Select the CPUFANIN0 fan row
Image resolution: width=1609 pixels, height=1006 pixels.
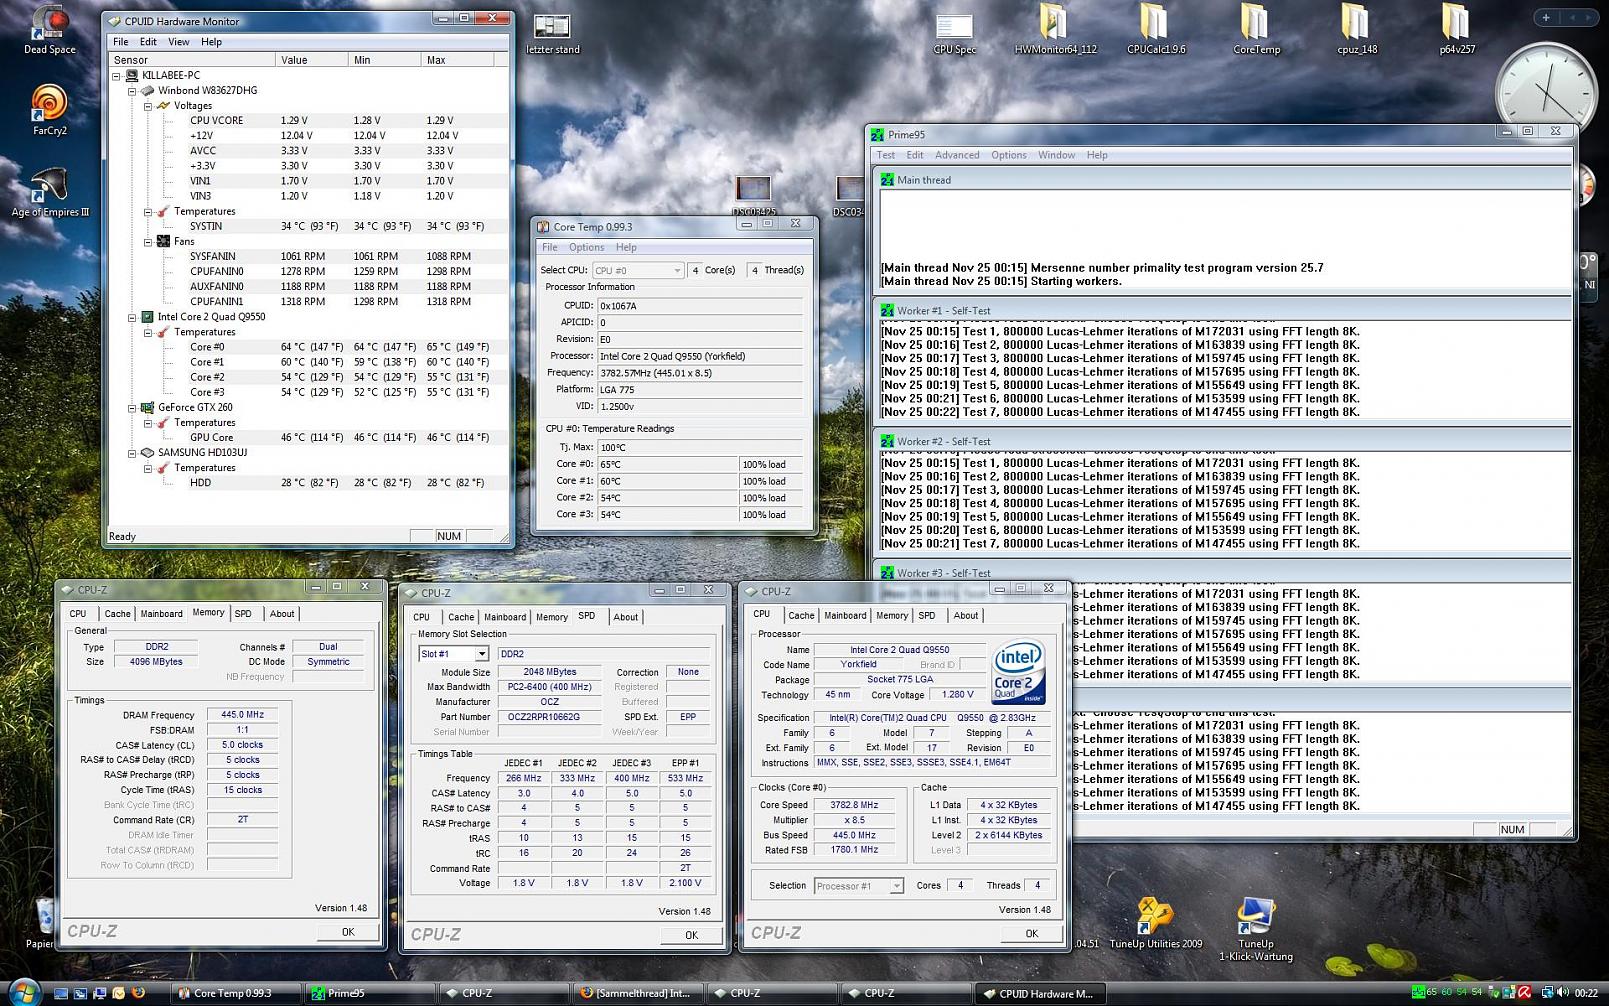(x=308, y=271)
